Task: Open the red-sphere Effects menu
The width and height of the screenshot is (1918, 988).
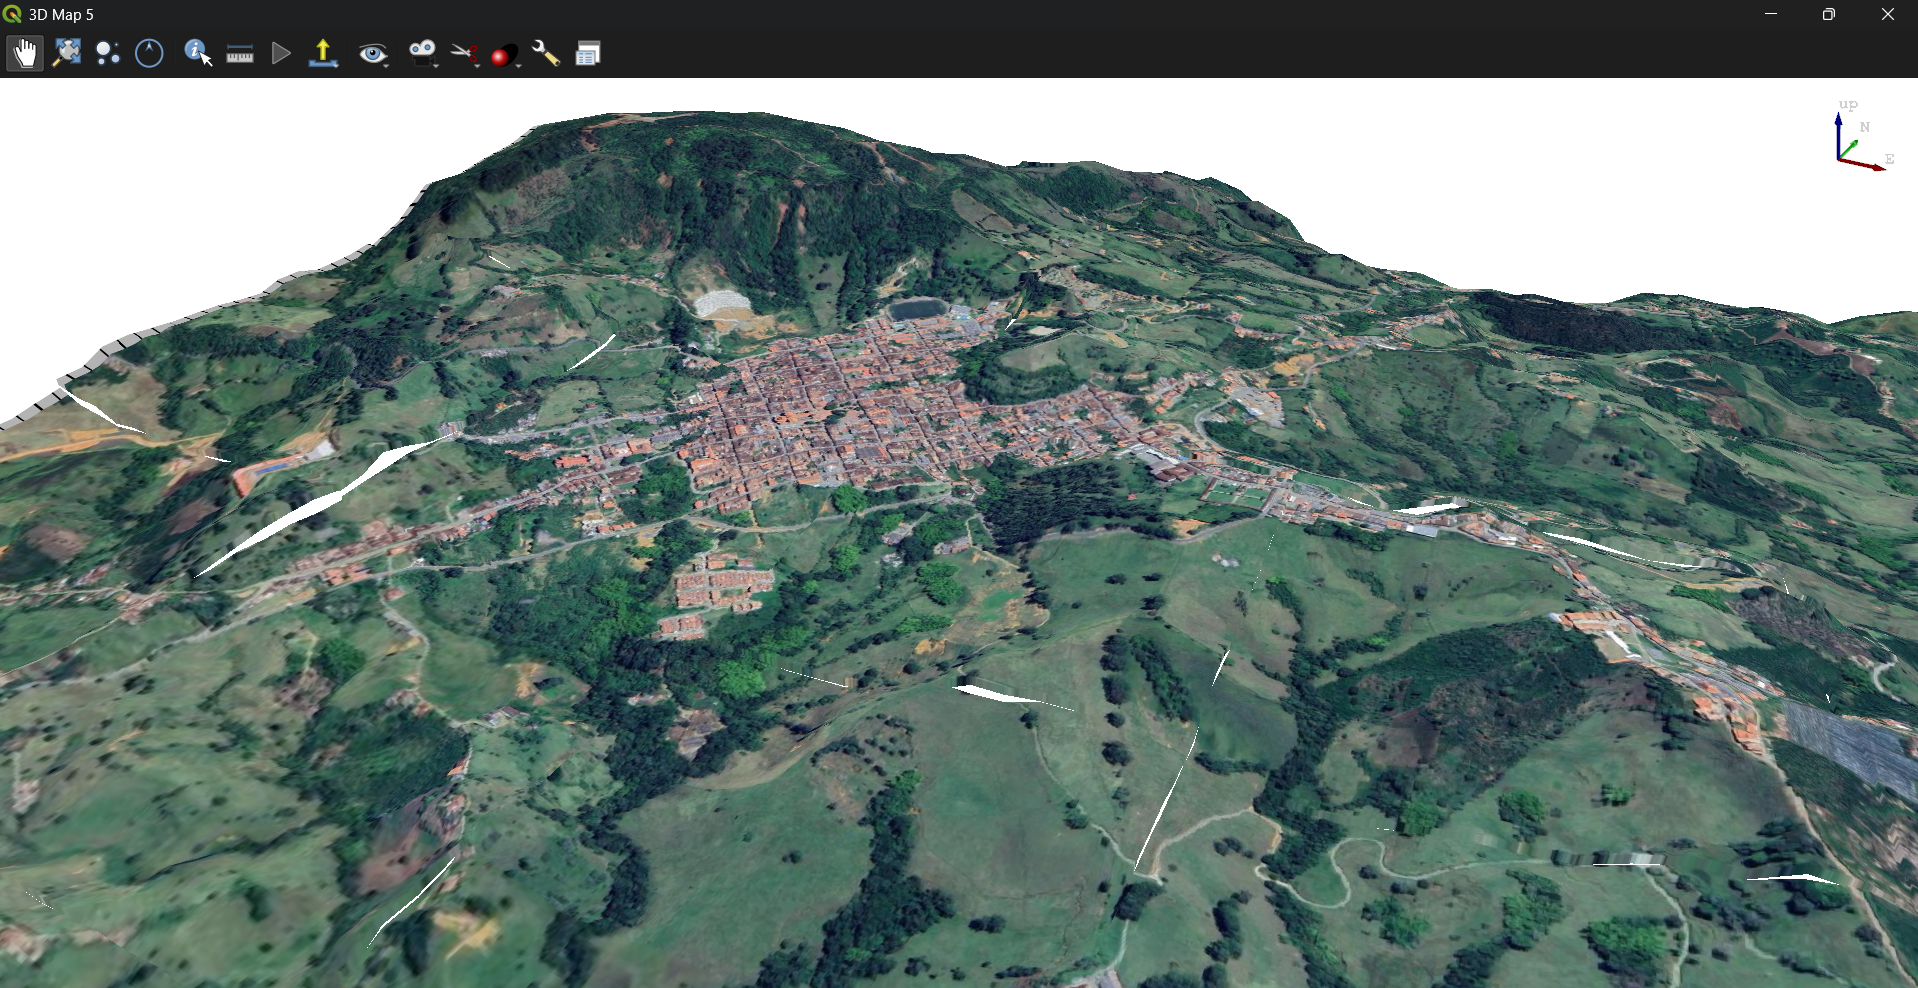Action: (x=505, y=55)
